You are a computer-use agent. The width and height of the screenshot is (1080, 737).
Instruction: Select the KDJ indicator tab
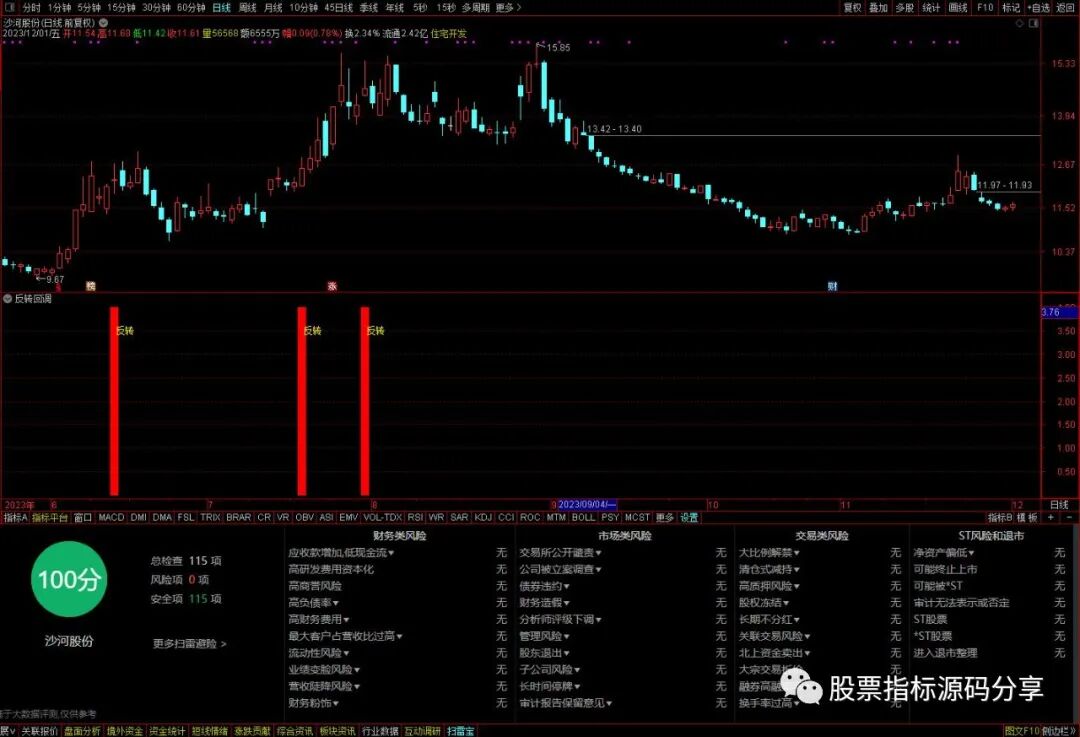483,517
